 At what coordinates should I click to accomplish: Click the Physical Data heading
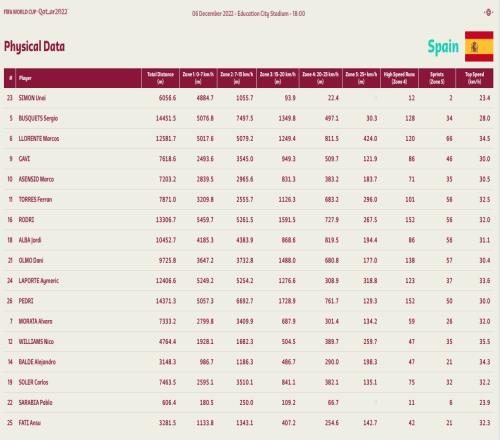click(34, 46)
